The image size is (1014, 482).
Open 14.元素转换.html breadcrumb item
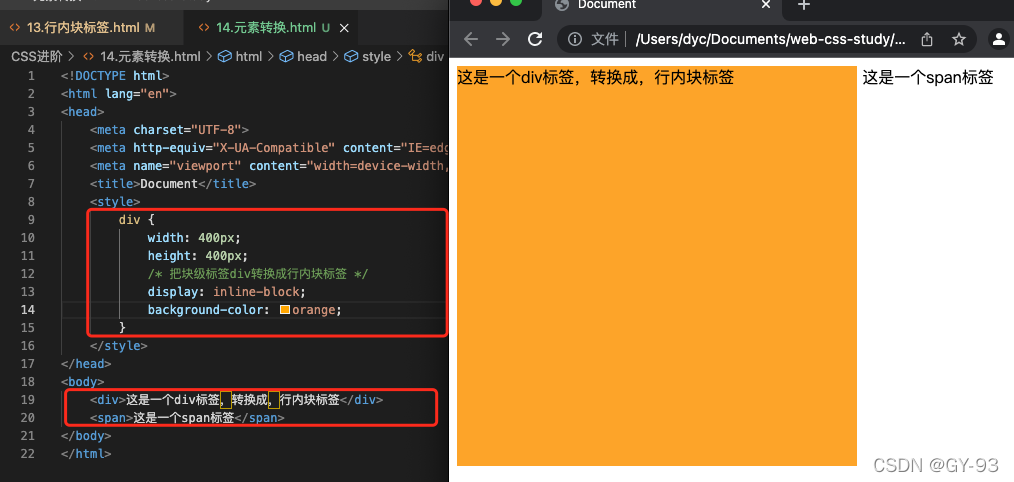142,57
